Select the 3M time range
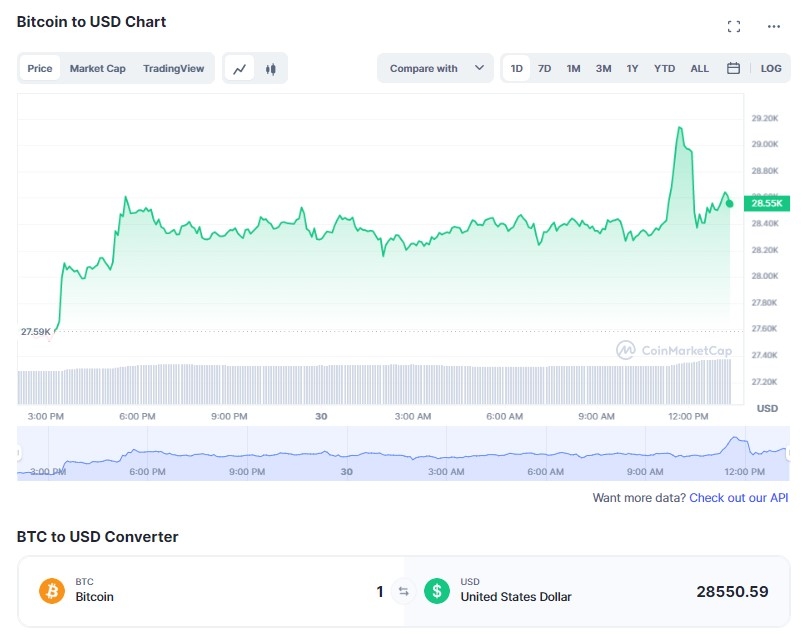The width and height of the screenshot is (802, 636). (603, 68)
